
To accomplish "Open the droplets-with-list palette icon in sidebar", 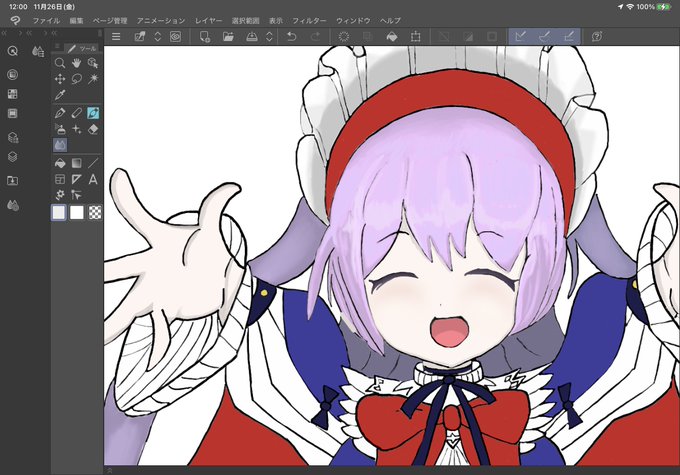I will click(x=38, y=51).
